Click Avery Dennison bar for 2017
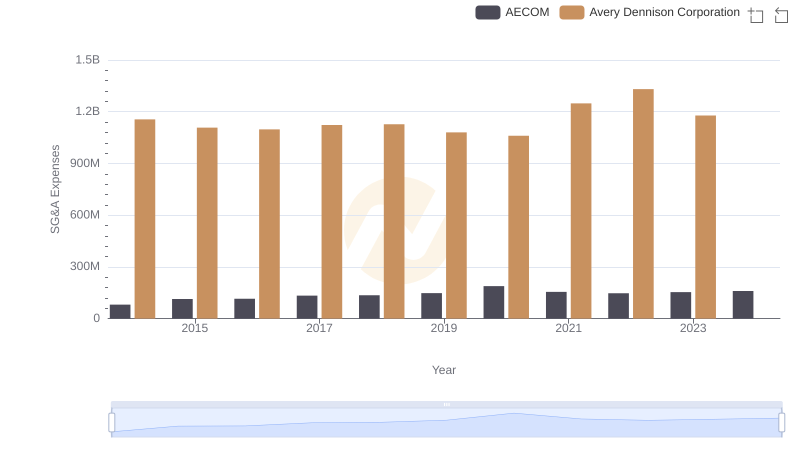Viewport: 800px width, 461px height. (x=332, y=221)
